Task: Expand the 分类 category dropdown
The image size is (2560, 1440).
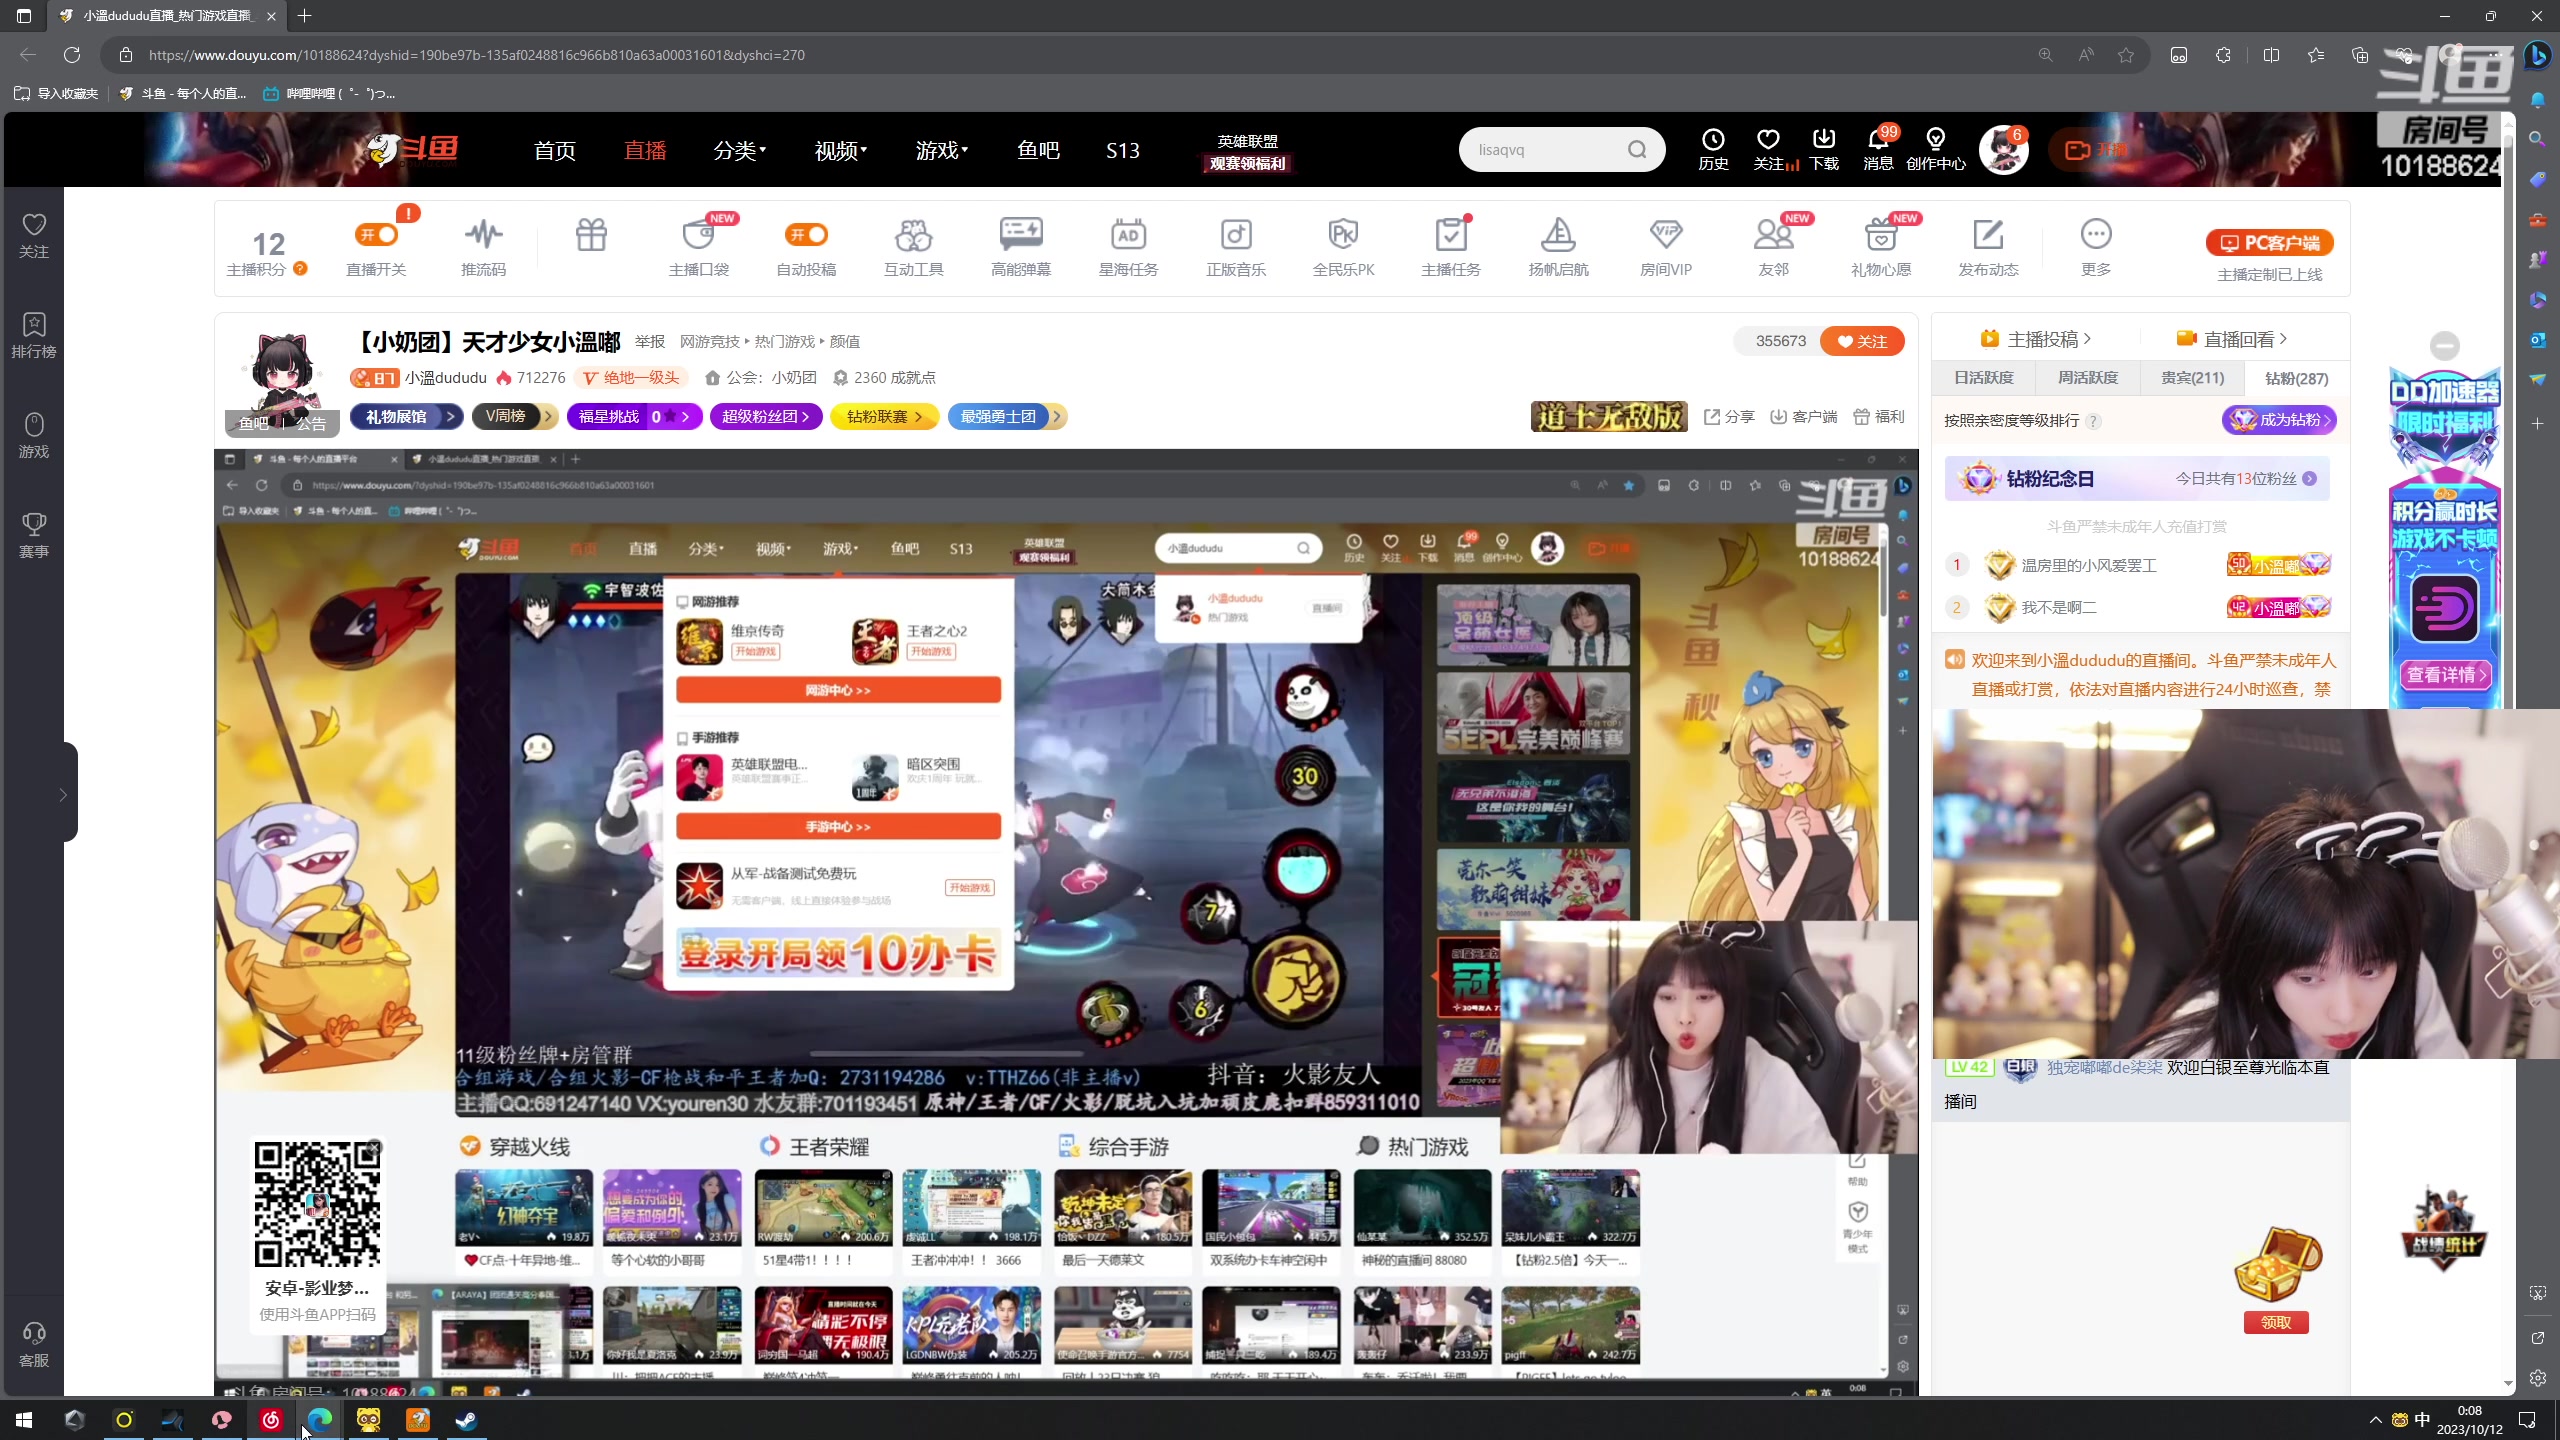Action: pyautogui.click(x=740, y=150)
